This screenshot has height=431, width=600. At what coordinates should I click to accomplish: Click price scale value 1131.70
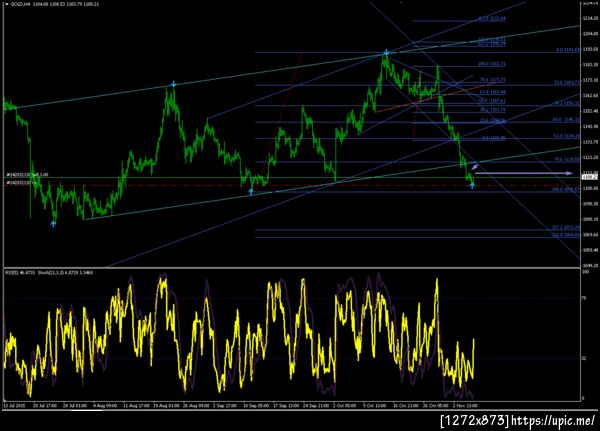[x=590, y=142]
